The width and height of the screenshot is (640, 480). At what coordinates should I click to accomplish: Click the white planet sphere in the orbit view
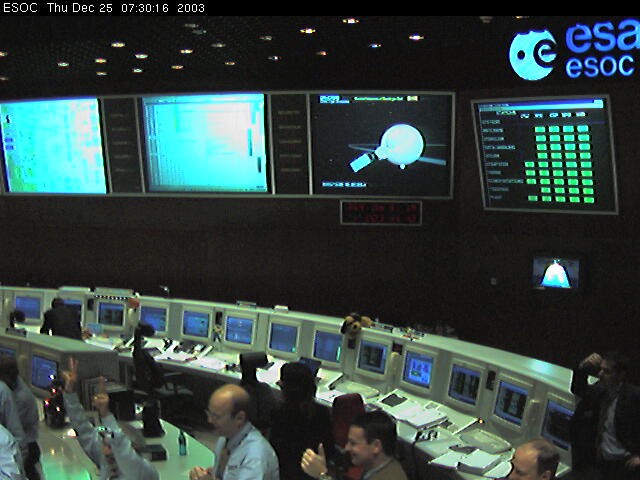pos(401,143)
